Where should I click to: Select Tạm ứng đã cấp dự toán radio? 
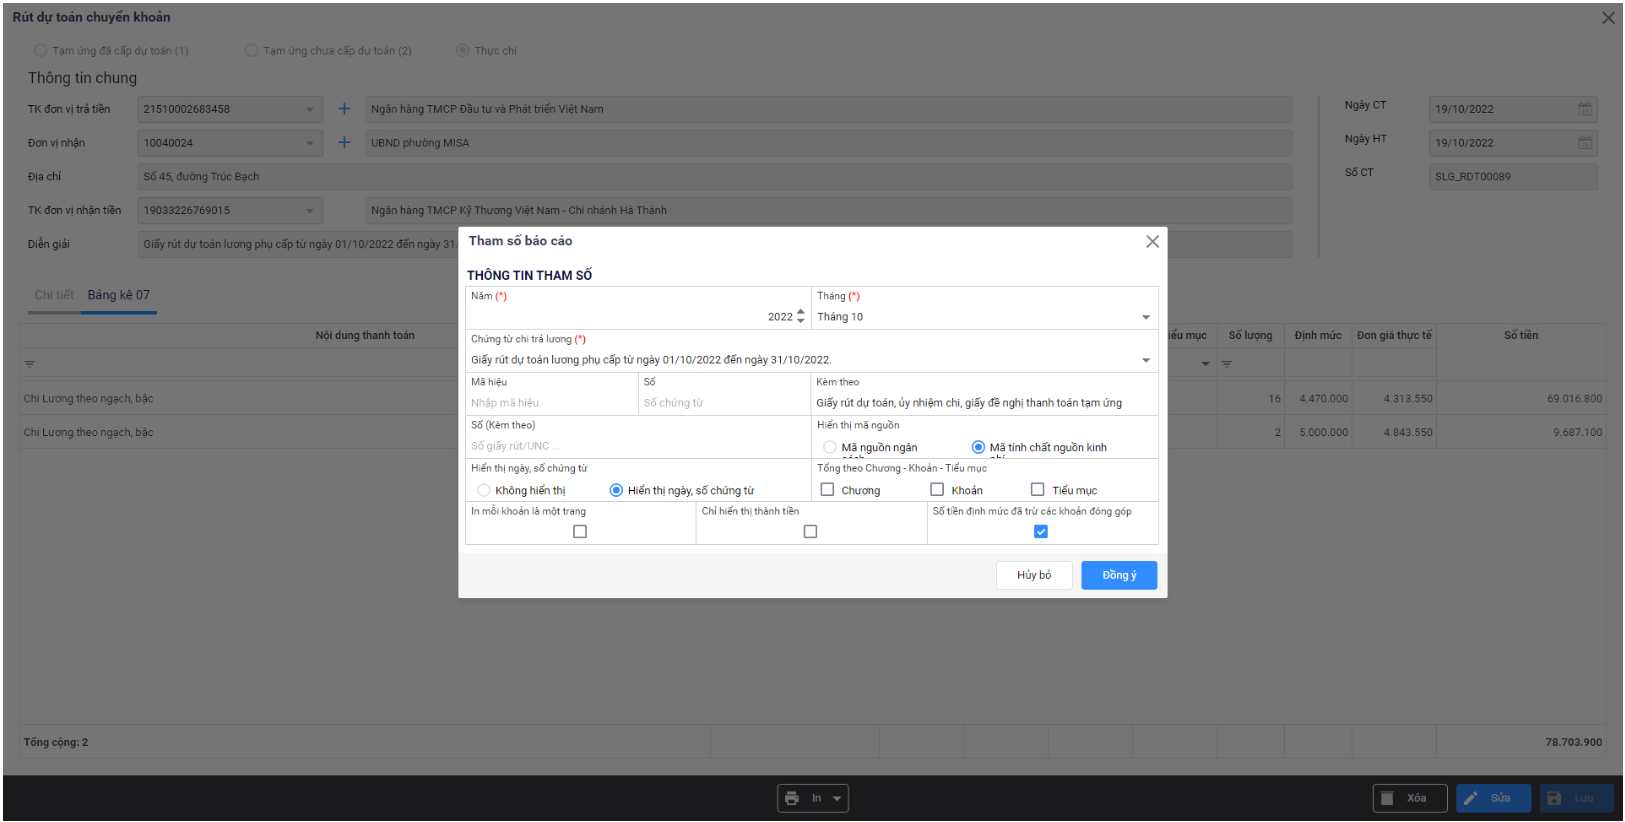[x=40, y=50]
